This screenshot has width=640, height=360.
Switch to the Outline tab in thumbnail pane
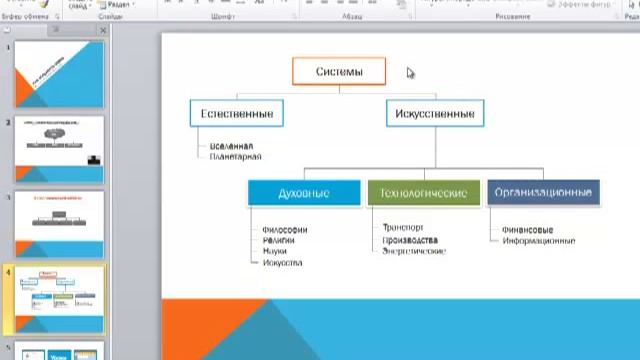tap(56, 30)
